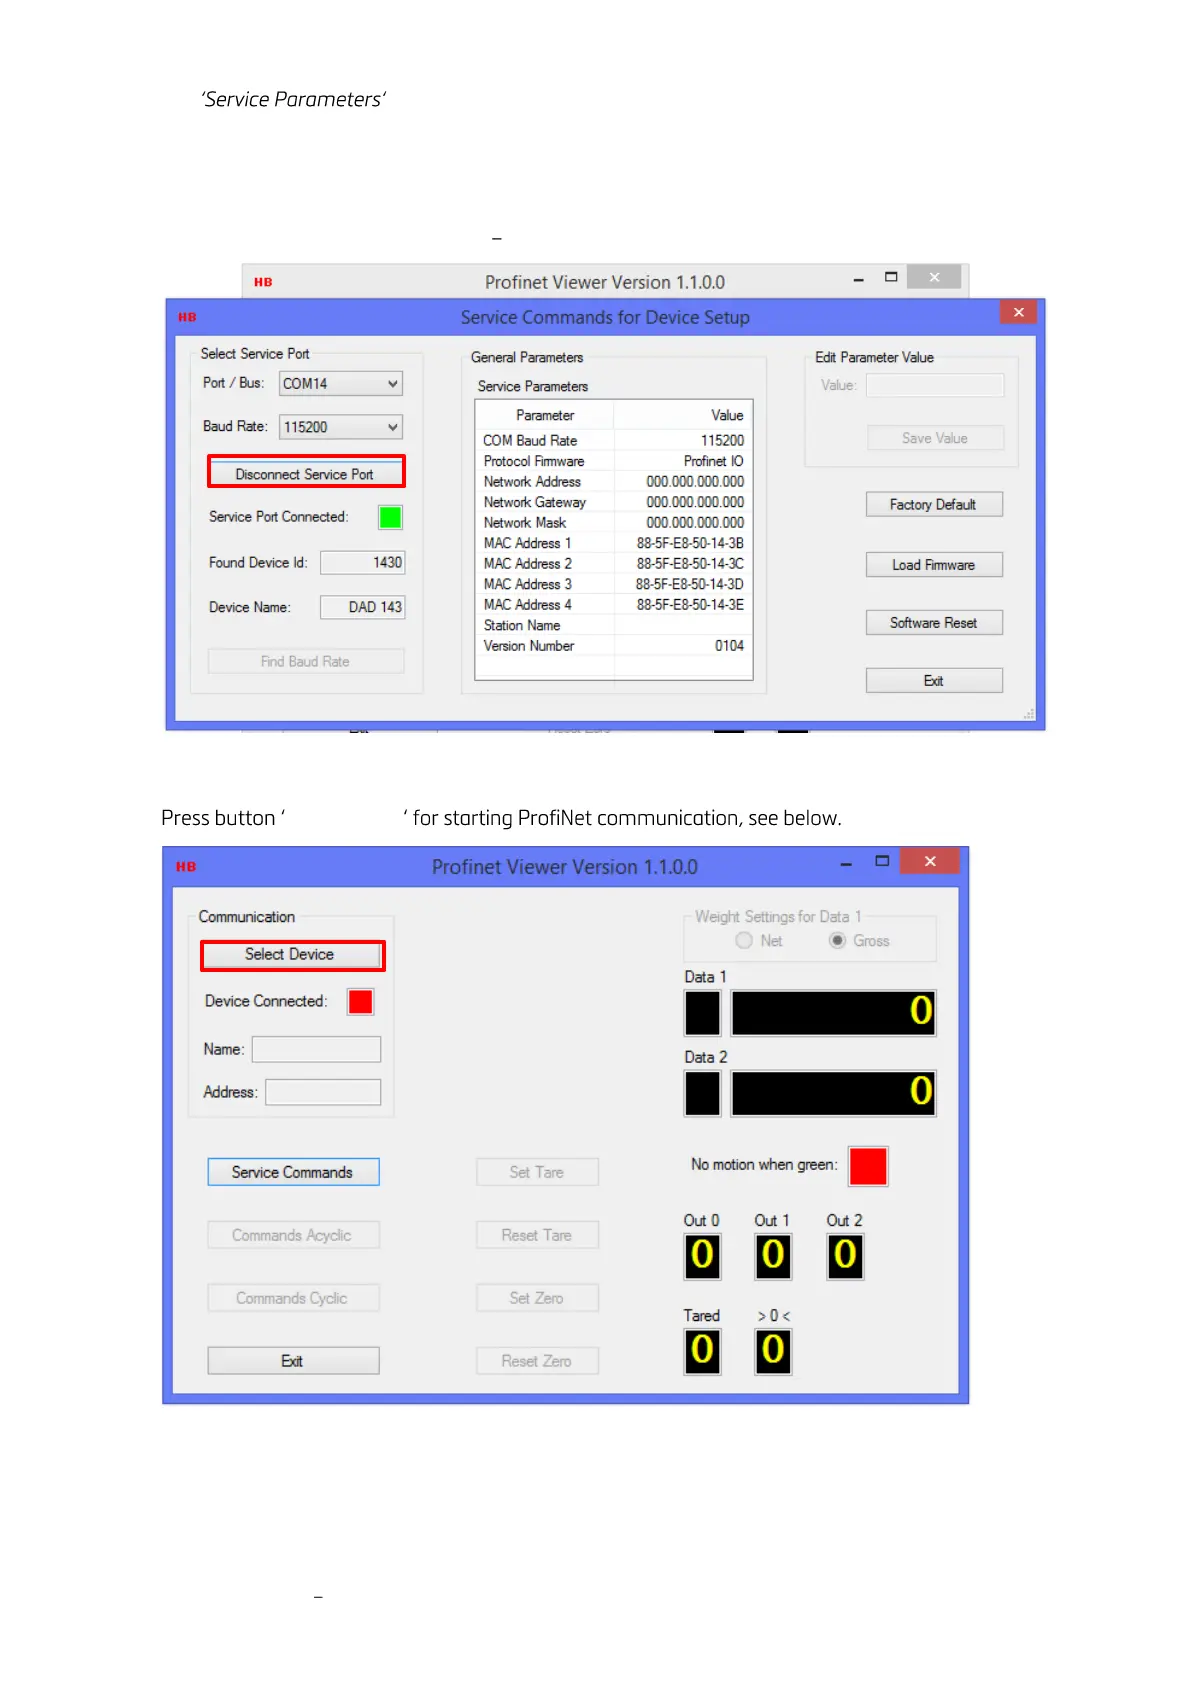Image resolution: width=1191 pixels, height=1684 pixels.
Task: Maximize the lower Profinet Viewer window
Action: pos(882,861)
